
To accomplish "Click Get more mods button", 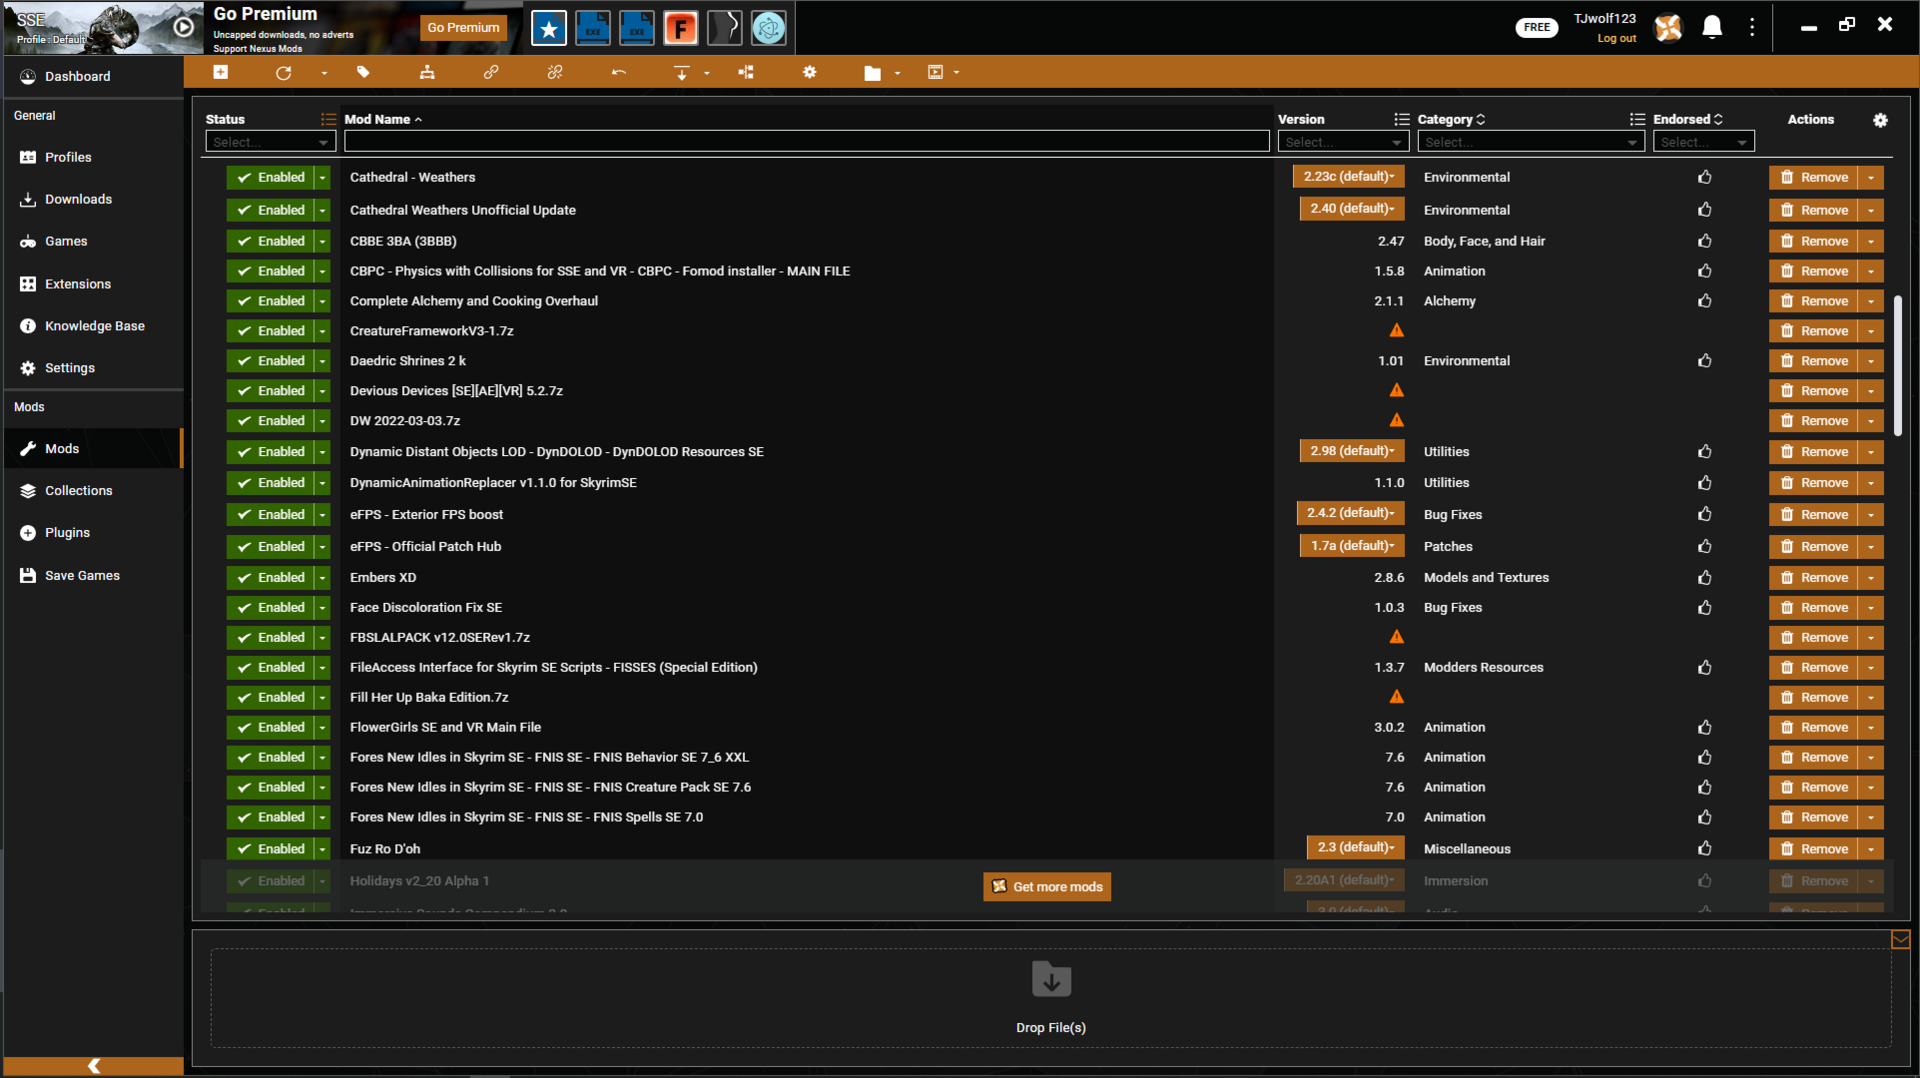I will click(1047, 887).
